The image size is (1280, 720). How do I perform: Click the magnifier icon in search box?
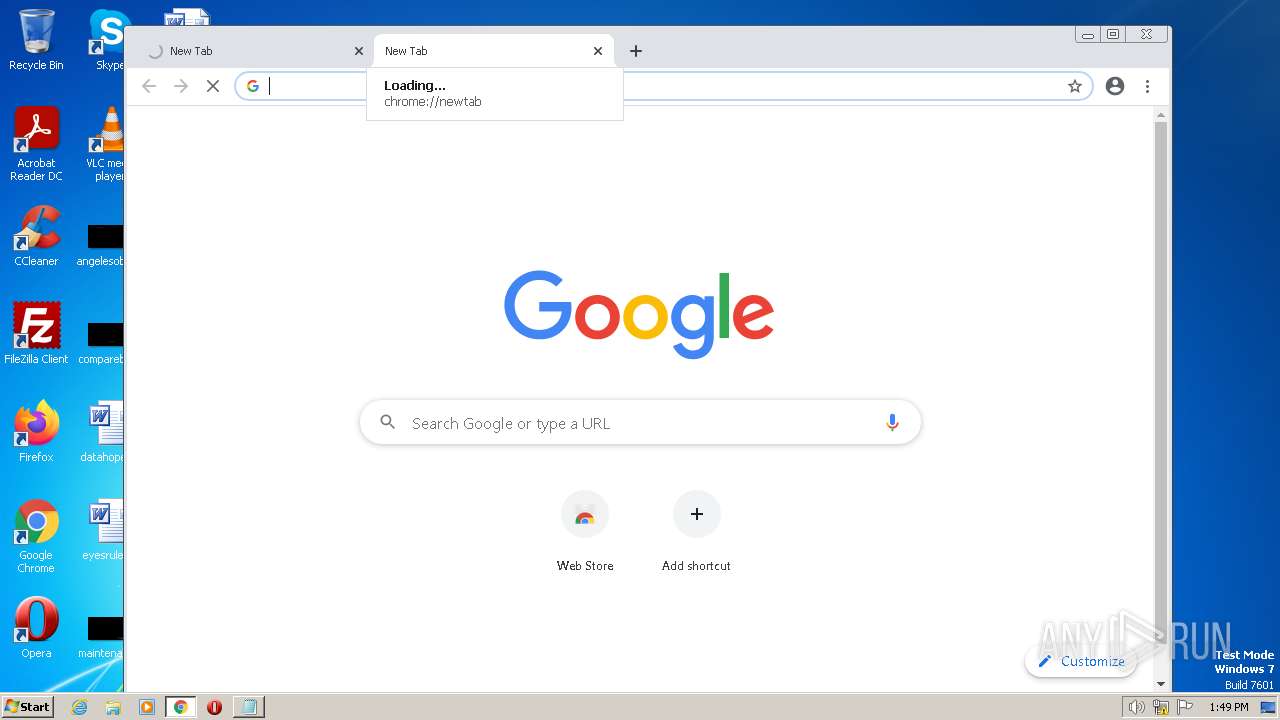coord(388,423)
